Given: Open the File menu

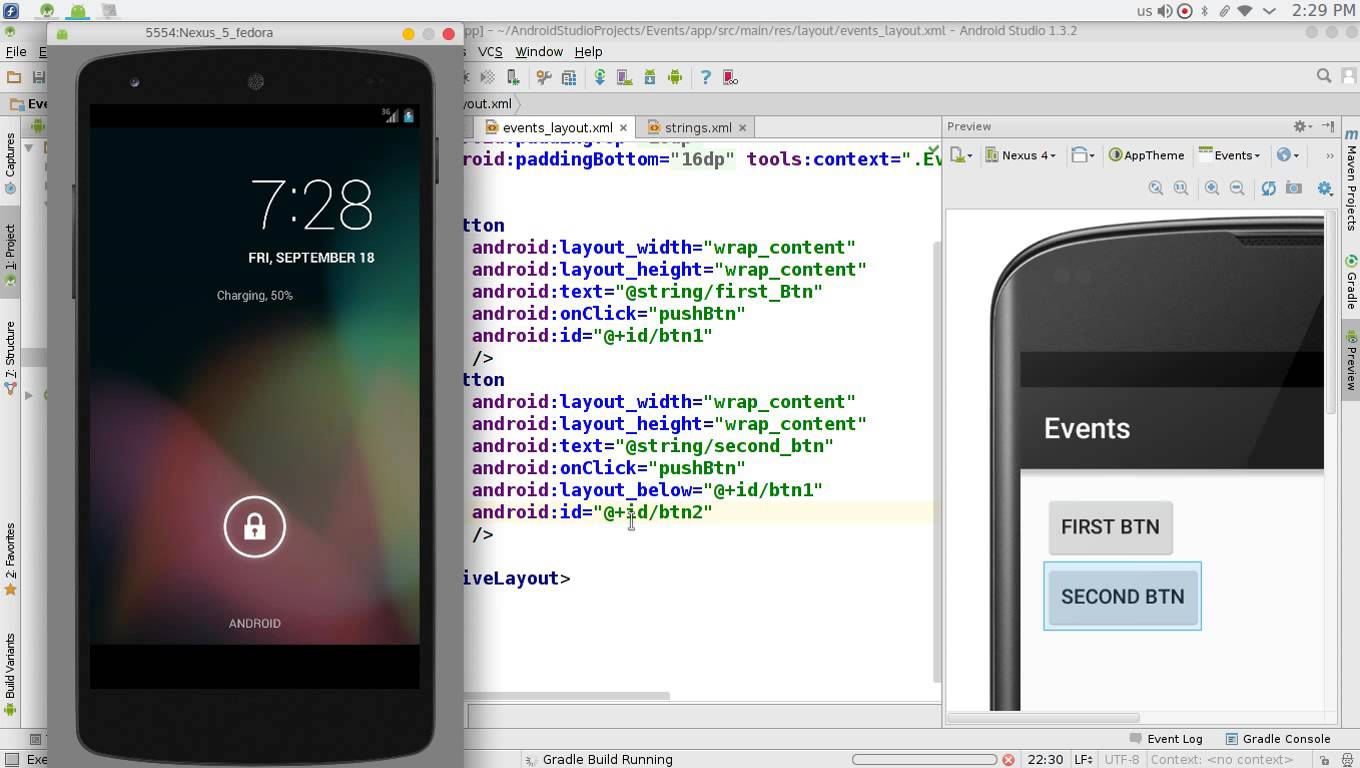Looking at the screenshot, I should coord(16,51).
